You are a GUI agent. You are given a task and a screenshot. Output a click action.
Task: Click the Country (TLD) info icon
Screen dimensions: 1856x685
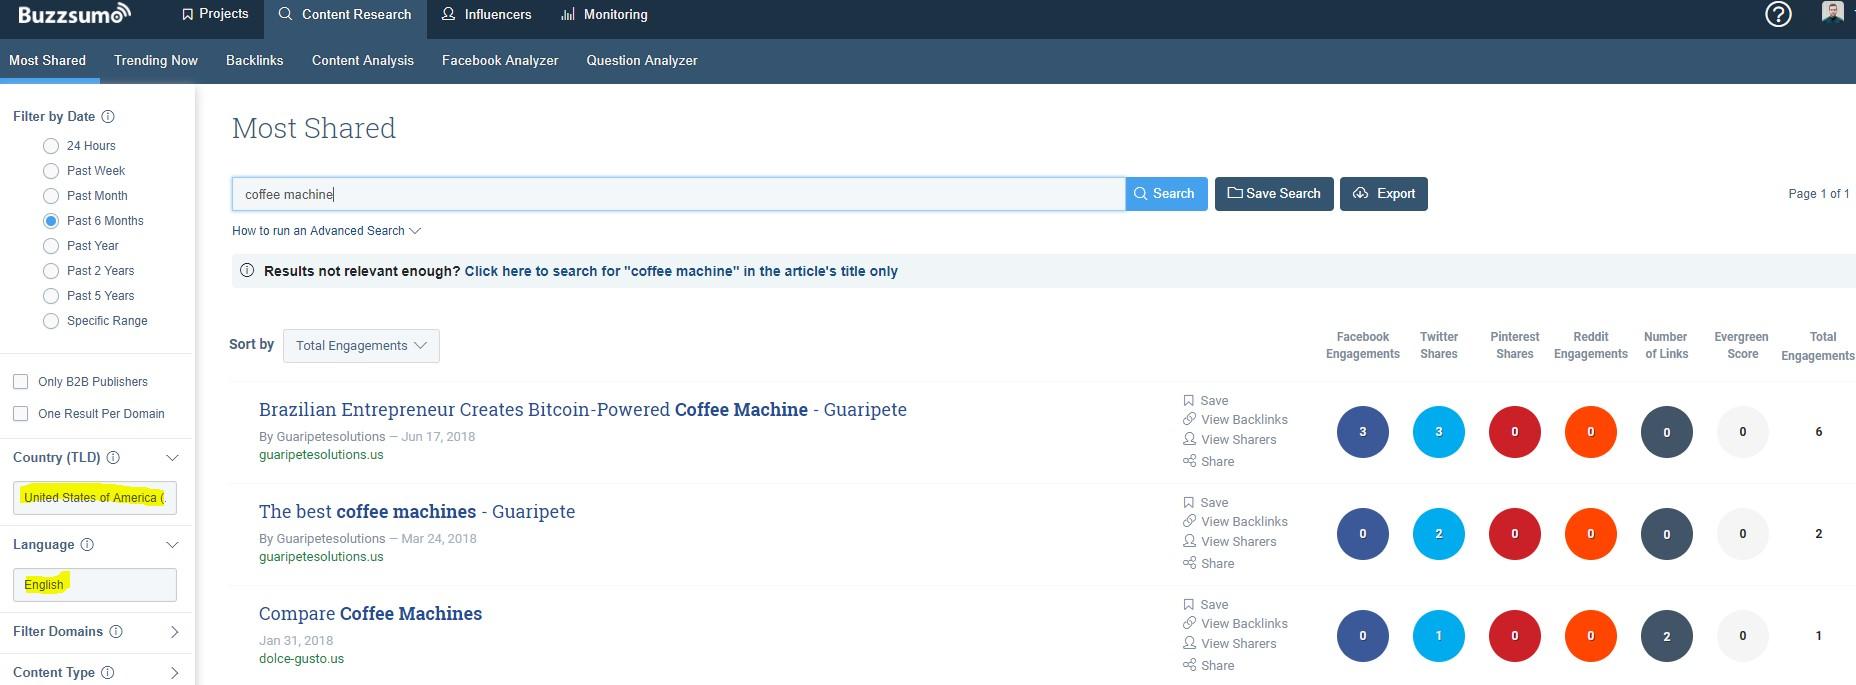tap(113, 458)
